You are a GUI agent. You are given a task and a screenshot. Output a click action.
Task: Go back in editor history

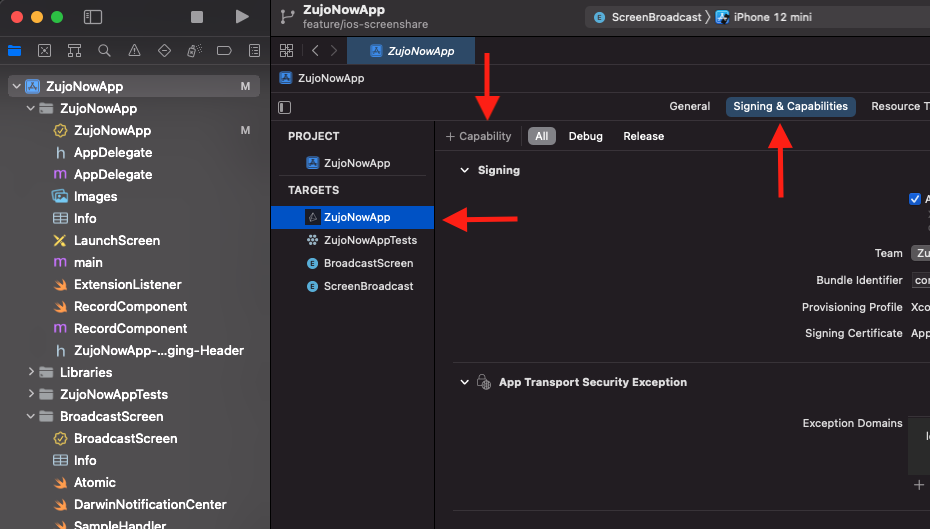point(316,51)
